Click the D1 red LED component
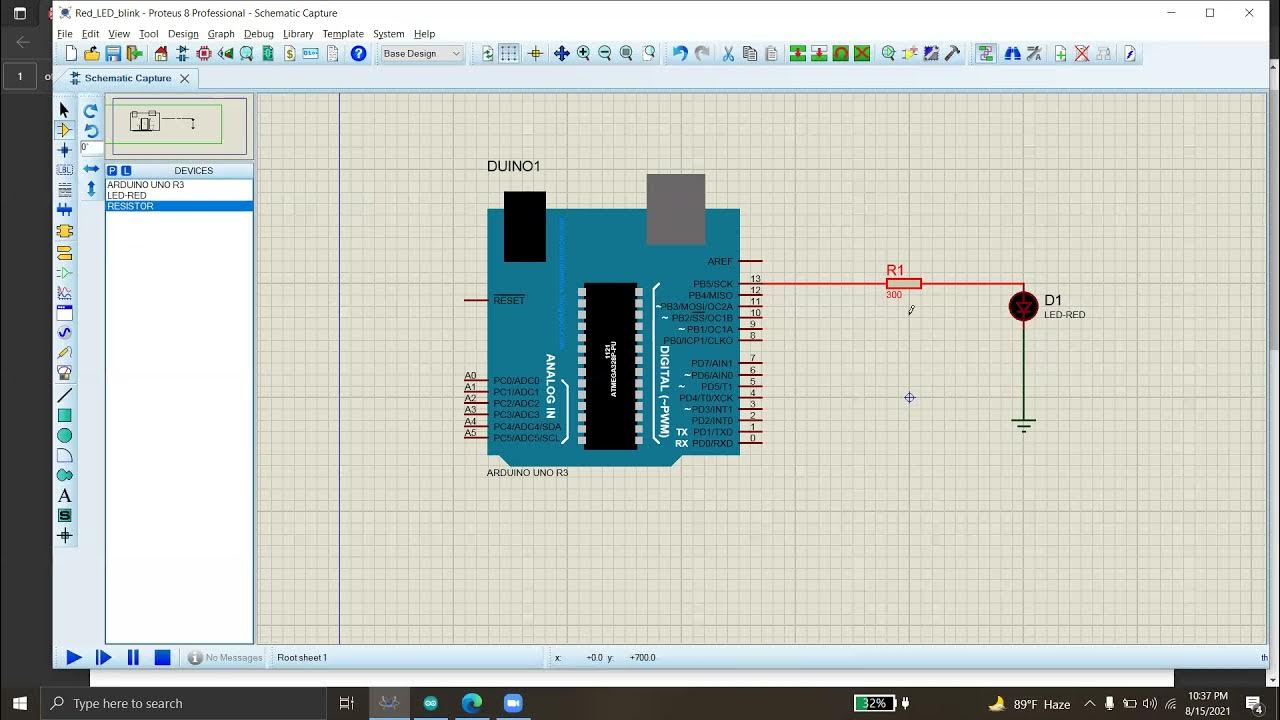Viewport: 1280px width, 720px height. pos(1023,306)
